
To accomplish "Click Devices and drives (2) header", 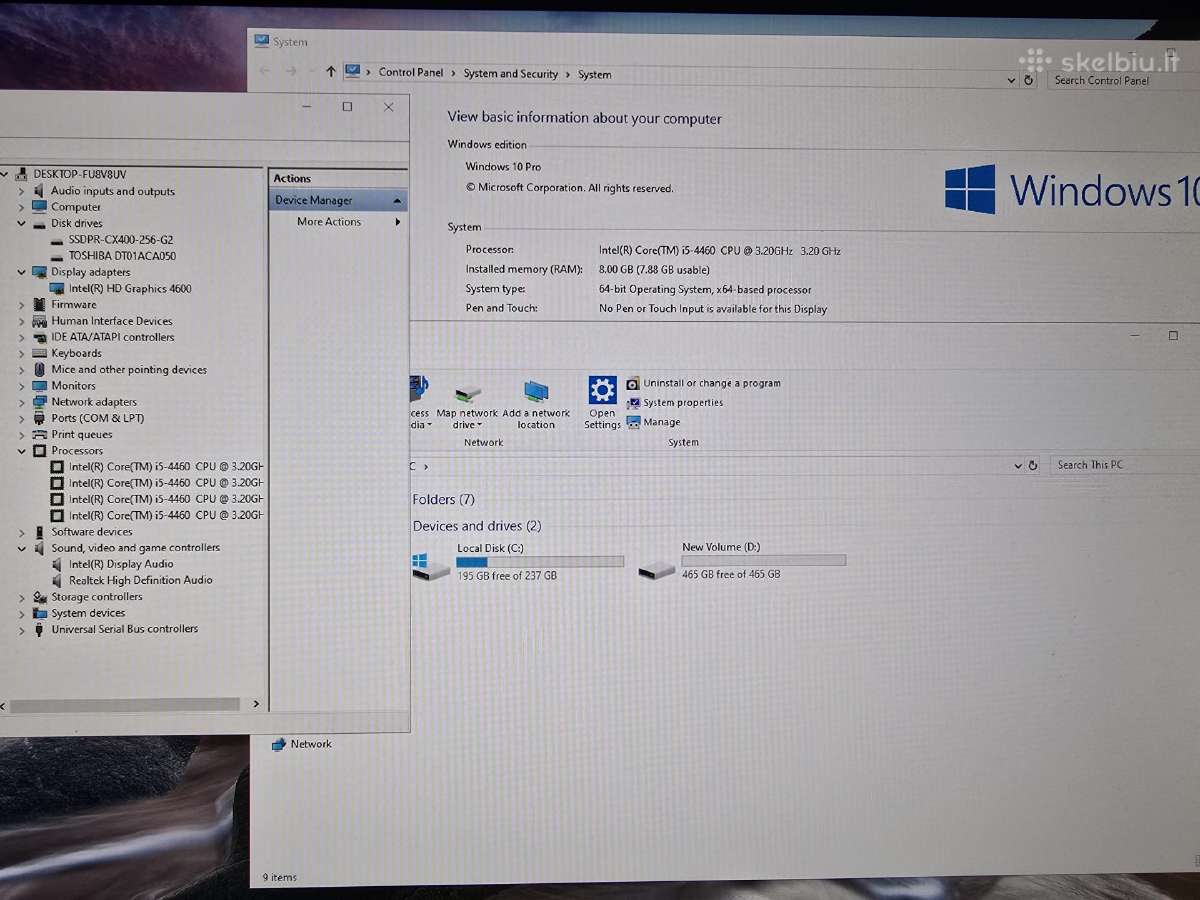I will coord(477,526).
